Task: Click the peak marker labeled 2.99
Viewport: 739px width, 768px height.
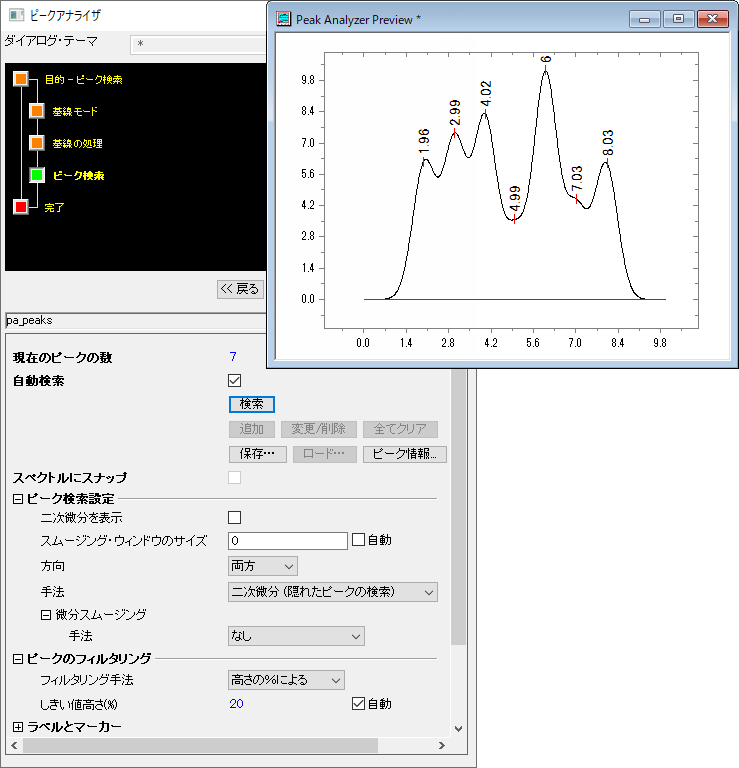Action: point(454,132)
